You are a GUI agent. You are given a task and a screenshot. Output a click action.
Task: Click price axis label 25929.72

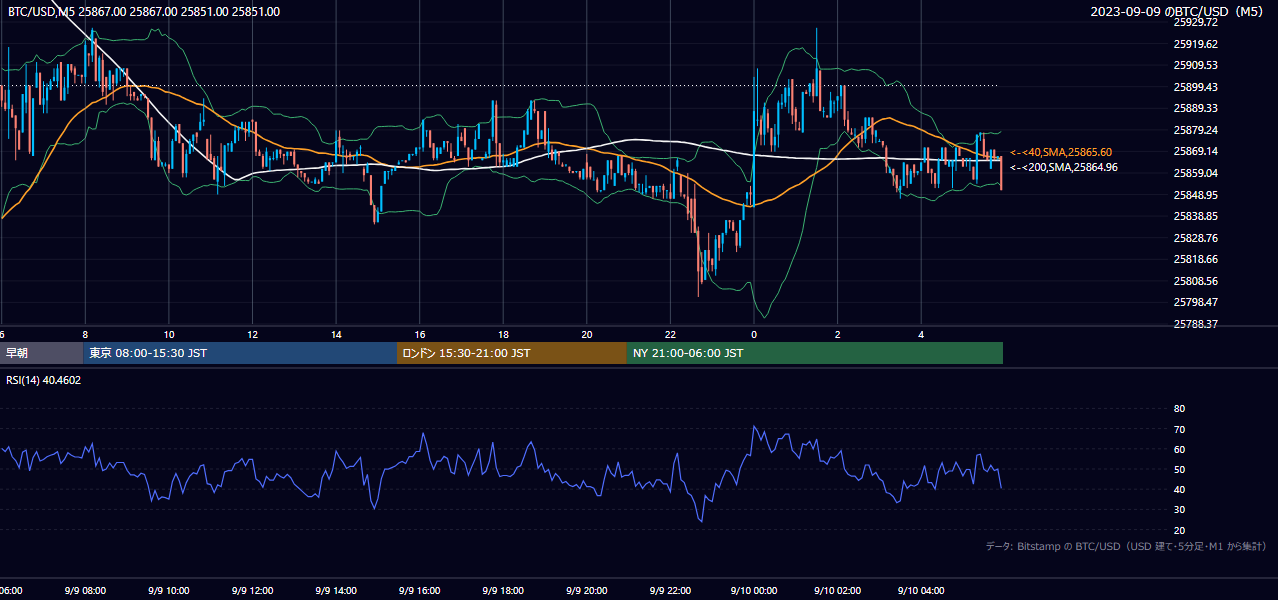coord(1195,22)
